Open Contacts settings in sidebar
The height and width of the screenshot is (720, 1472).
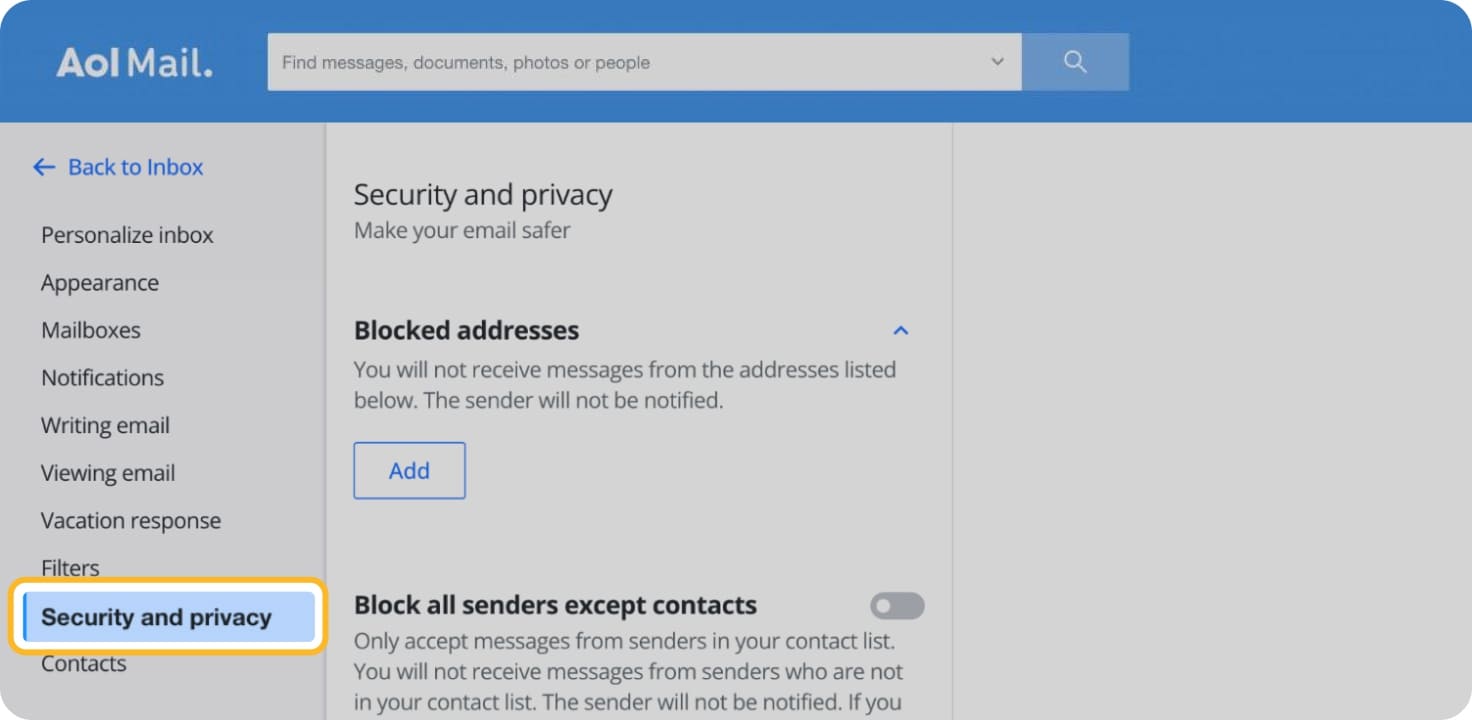click(x=84, y=664)
